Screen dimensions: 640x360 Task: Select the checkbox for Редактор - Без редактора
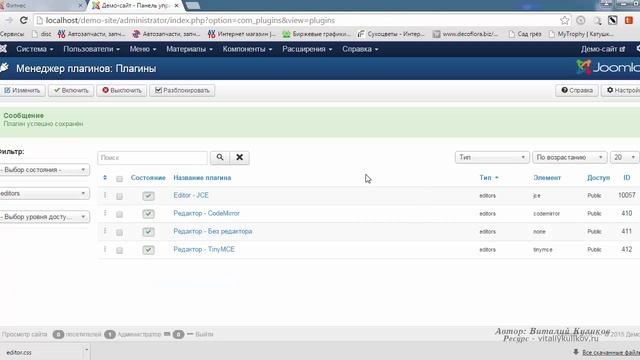[119, 232]
